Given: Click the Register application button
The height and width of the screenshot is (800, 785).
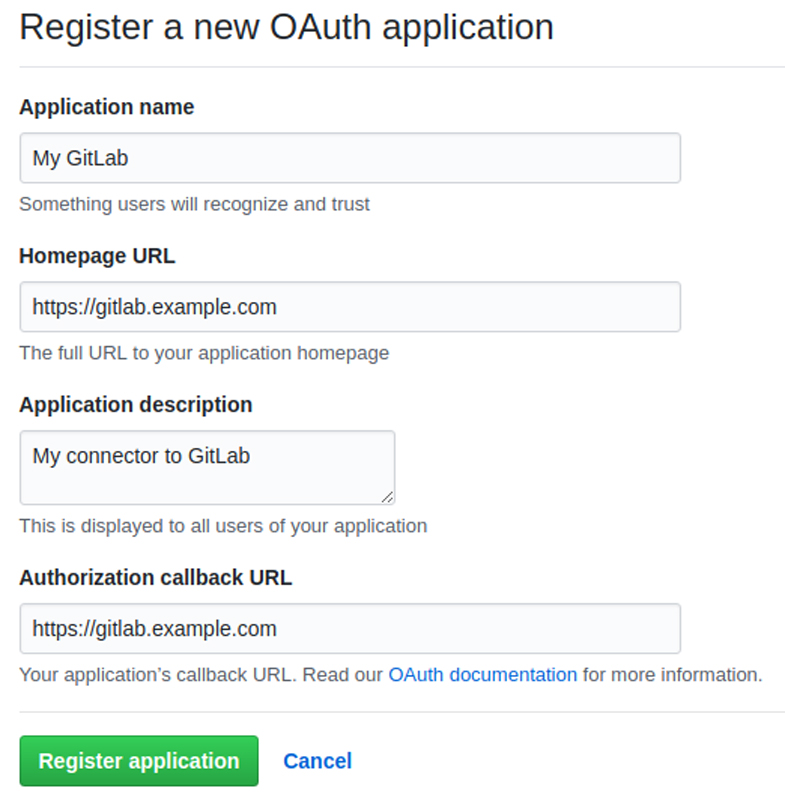Looking at the screenshot, I should point(138,761).
